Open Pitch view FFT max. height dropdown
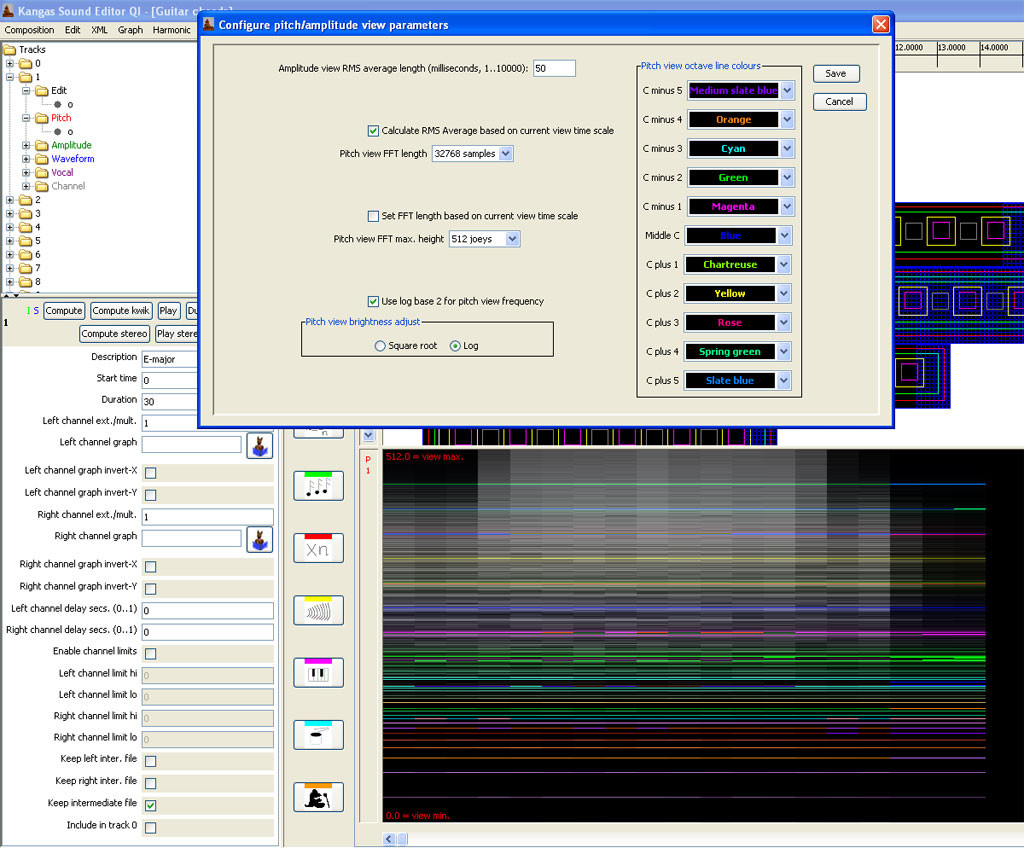 click(513, 239)
